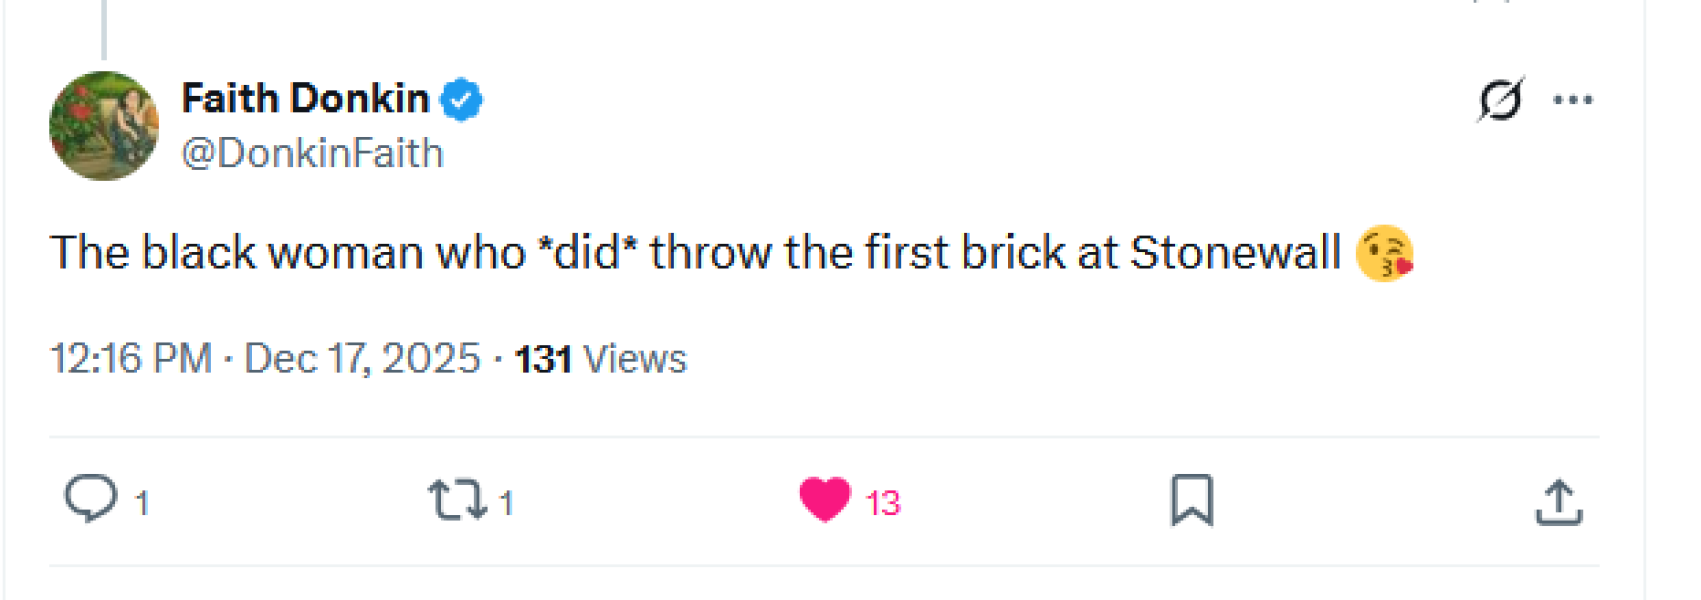This screenshot has height=600, width=1701.
Task: View the 131 Views analytics
Action: (600, 359)
